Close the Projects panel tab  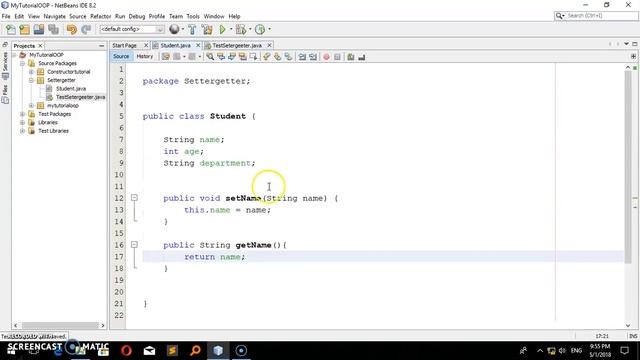click(40, 46)
